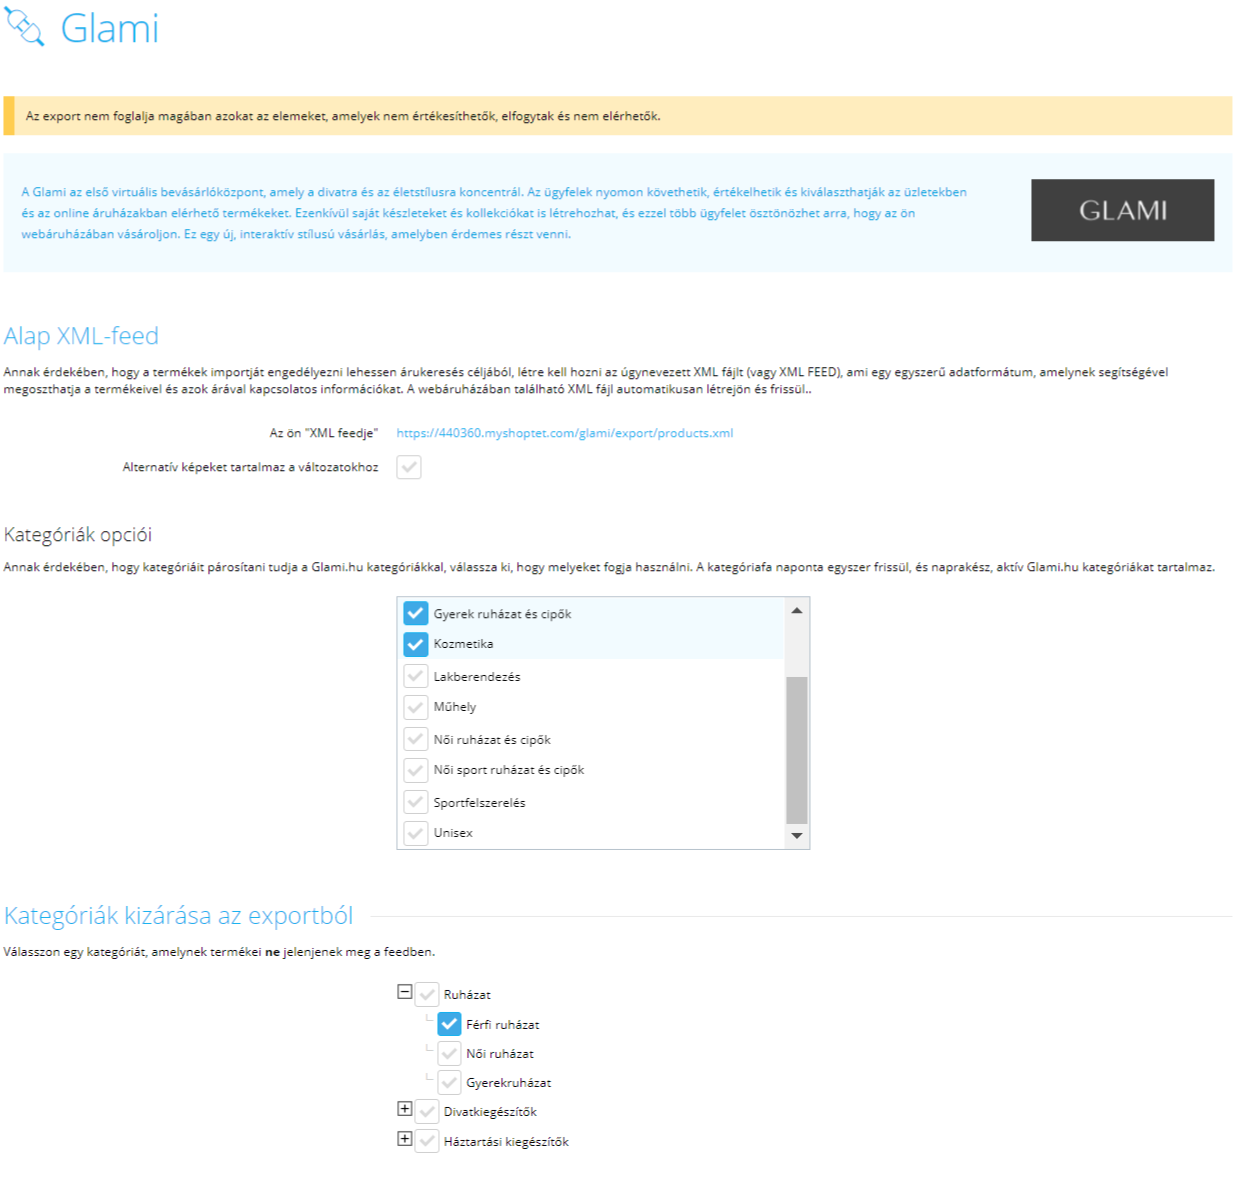Click the yellow export warning notice
The height and width of the screenshot is (1202, 1256).
[618, 116]
